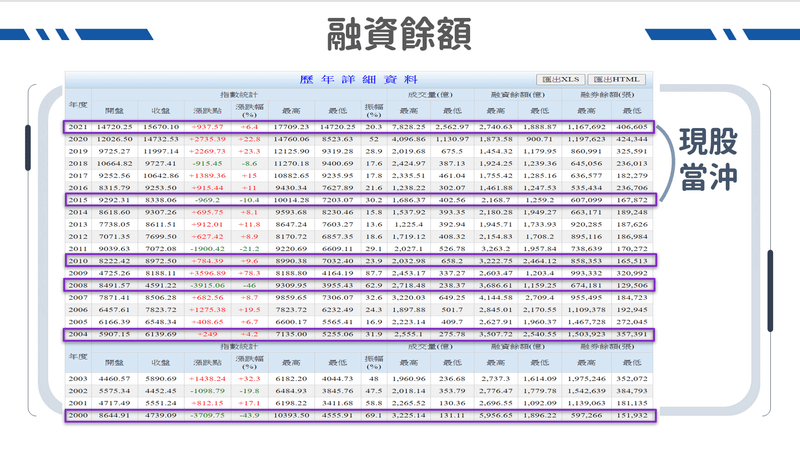The height and width of the screenshot is (452, 800).
Task: Click the 匯出HTML export button
Action: point(616,79)
